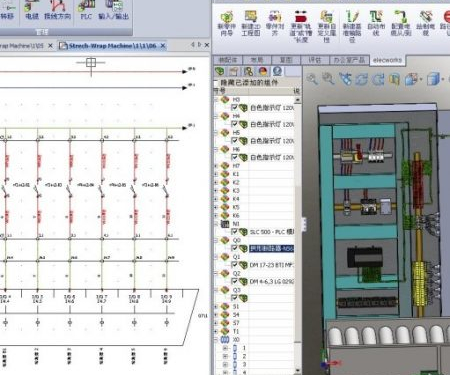Click the rotate view icon in viewport toolbar
450x375 pixels.
[362, 79]
